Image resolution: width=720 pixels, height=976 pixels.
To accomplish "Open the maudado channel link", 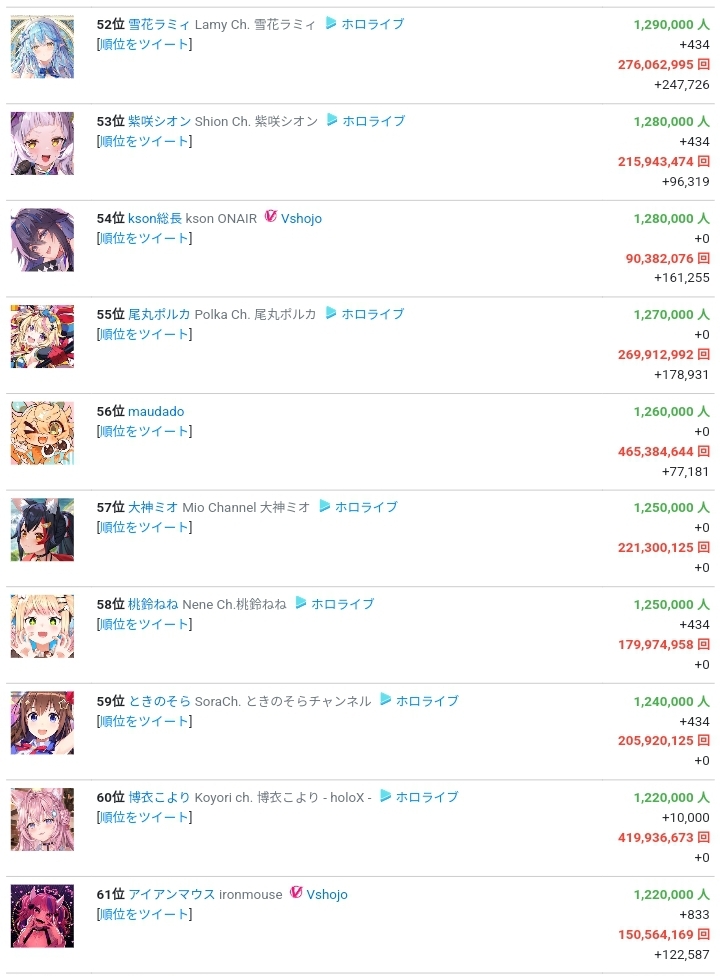I will point(156,411).
